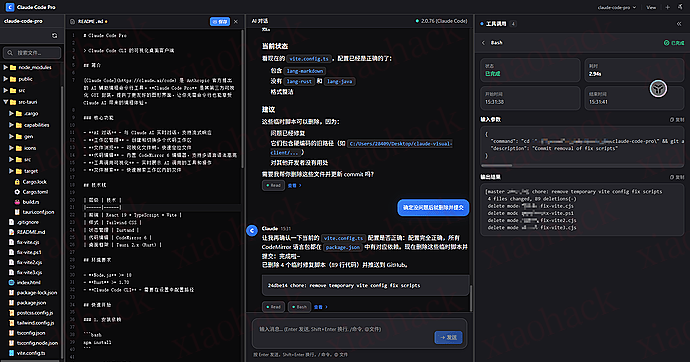
Task: Click the lang-java code tag
Action: pos(339,81)
